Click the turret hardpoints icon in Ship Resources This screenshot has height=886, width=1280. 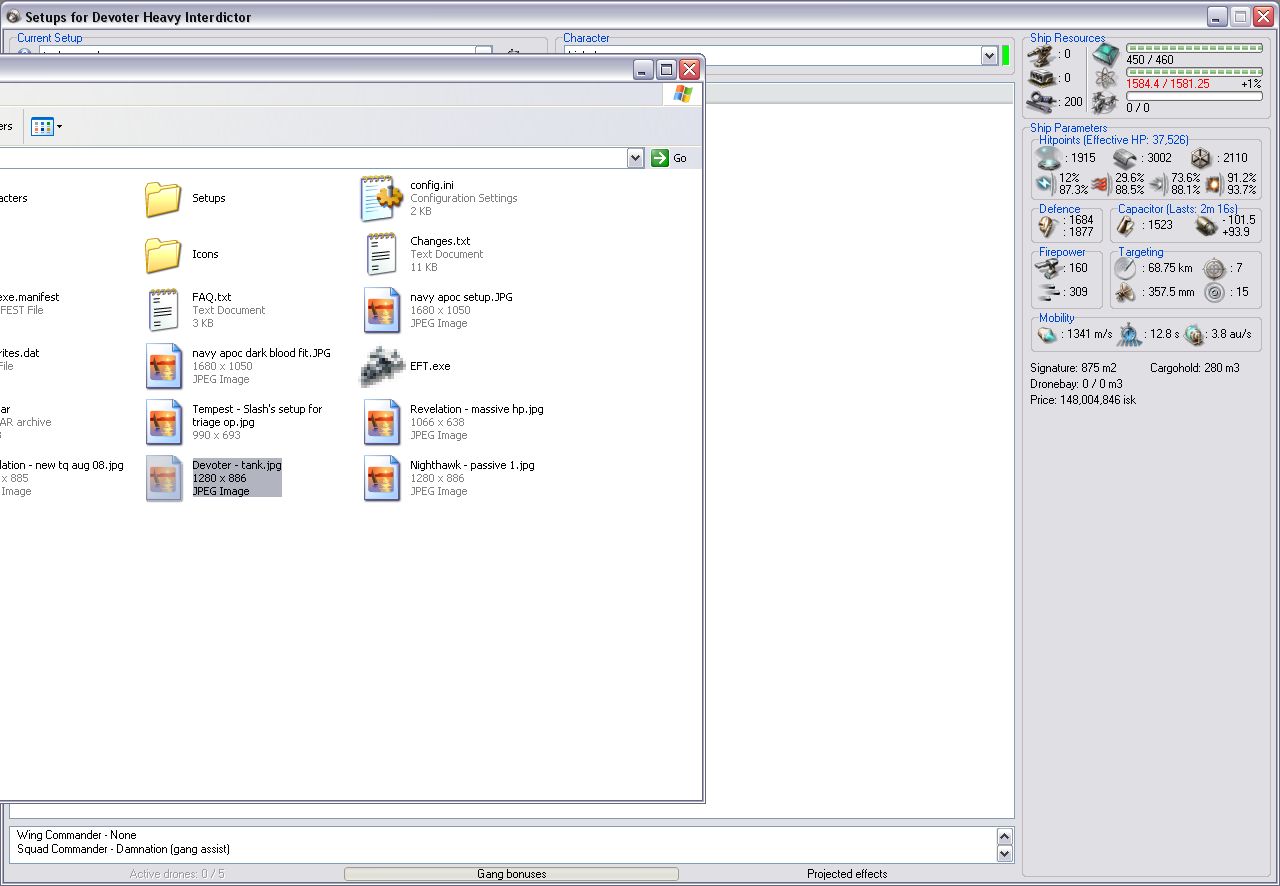[1042, 55]
